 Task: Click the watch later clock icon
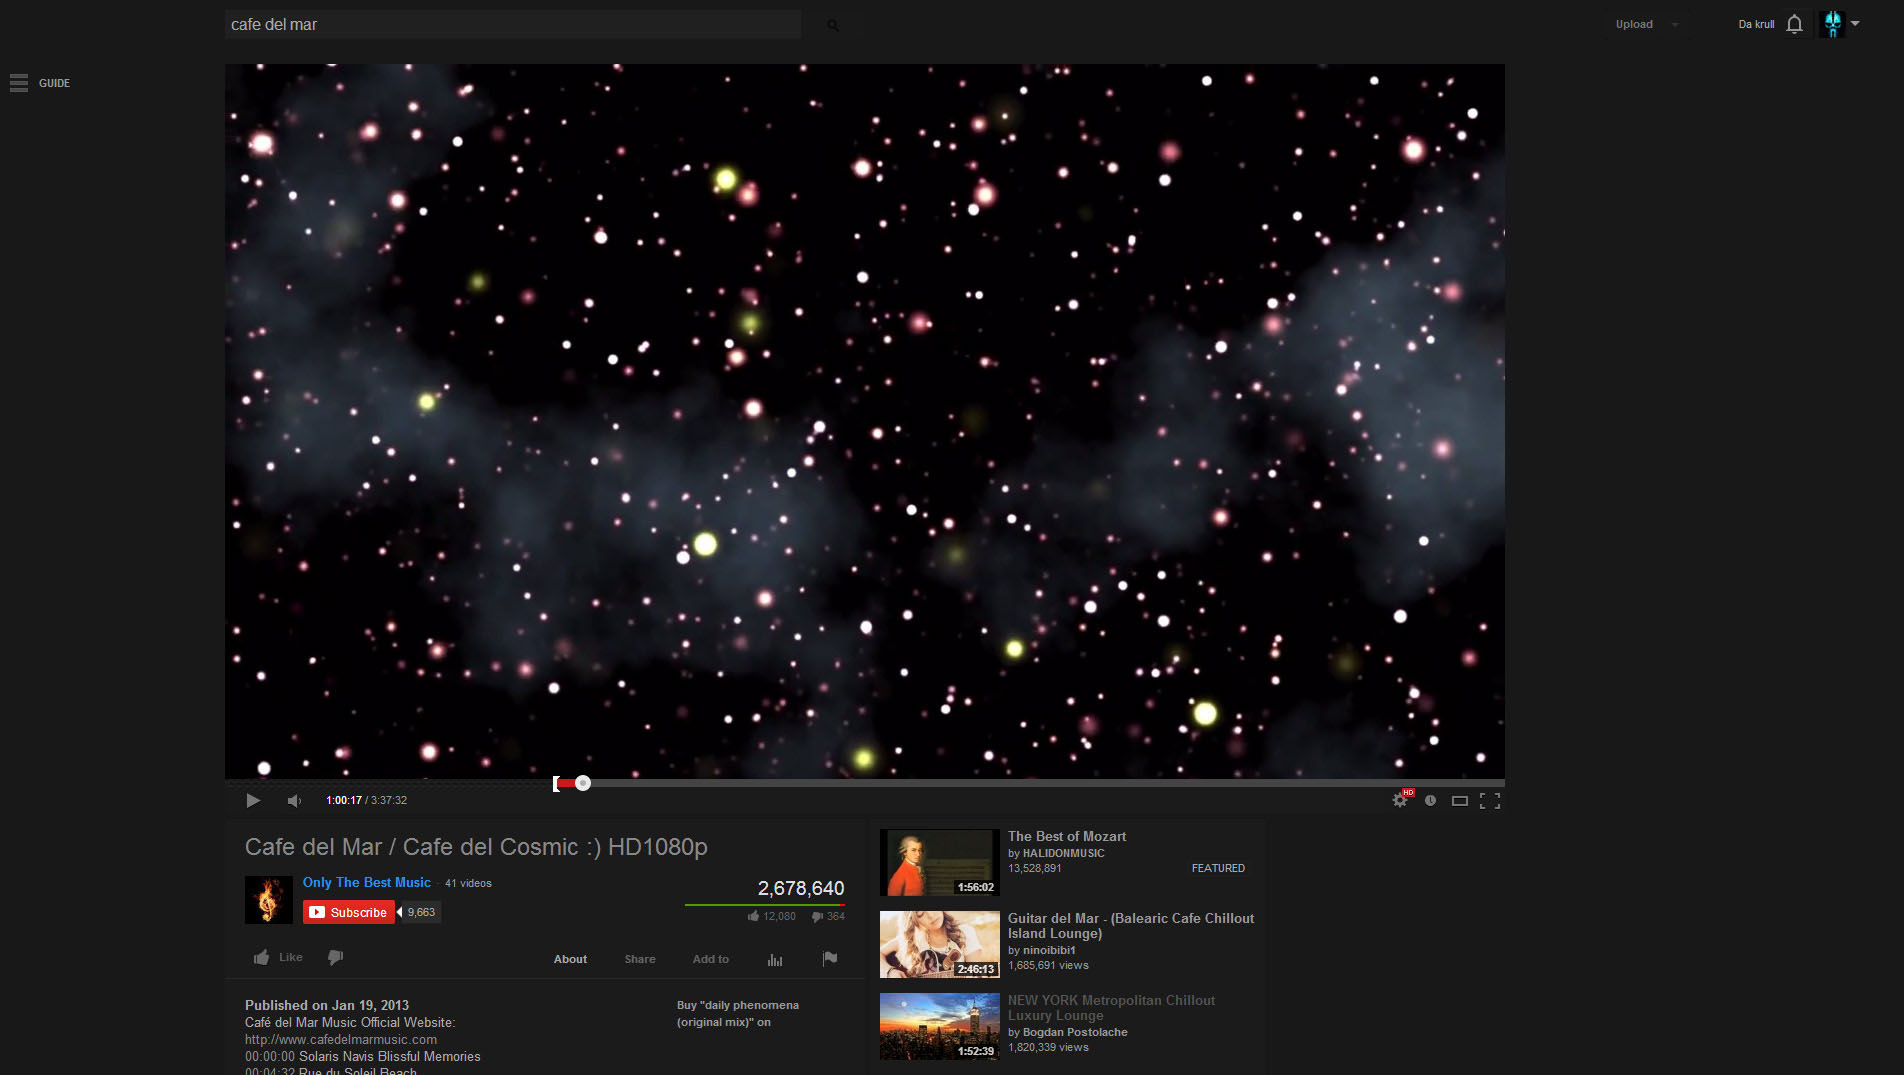tap(1429, 800)
